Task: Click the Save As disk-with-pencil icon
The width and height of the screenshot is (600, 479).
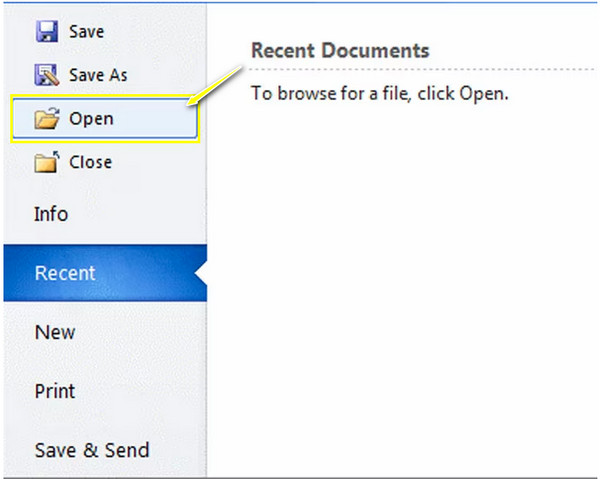Action: pyautogui.click(x=47, y=75)
